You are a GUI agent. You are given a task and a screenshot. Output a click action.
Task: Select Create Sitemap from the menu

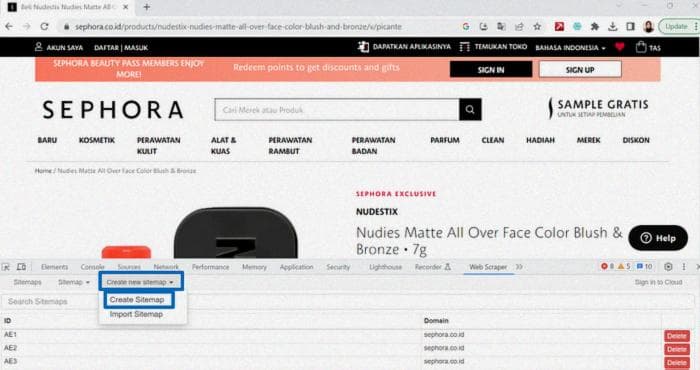pos(137,299)
